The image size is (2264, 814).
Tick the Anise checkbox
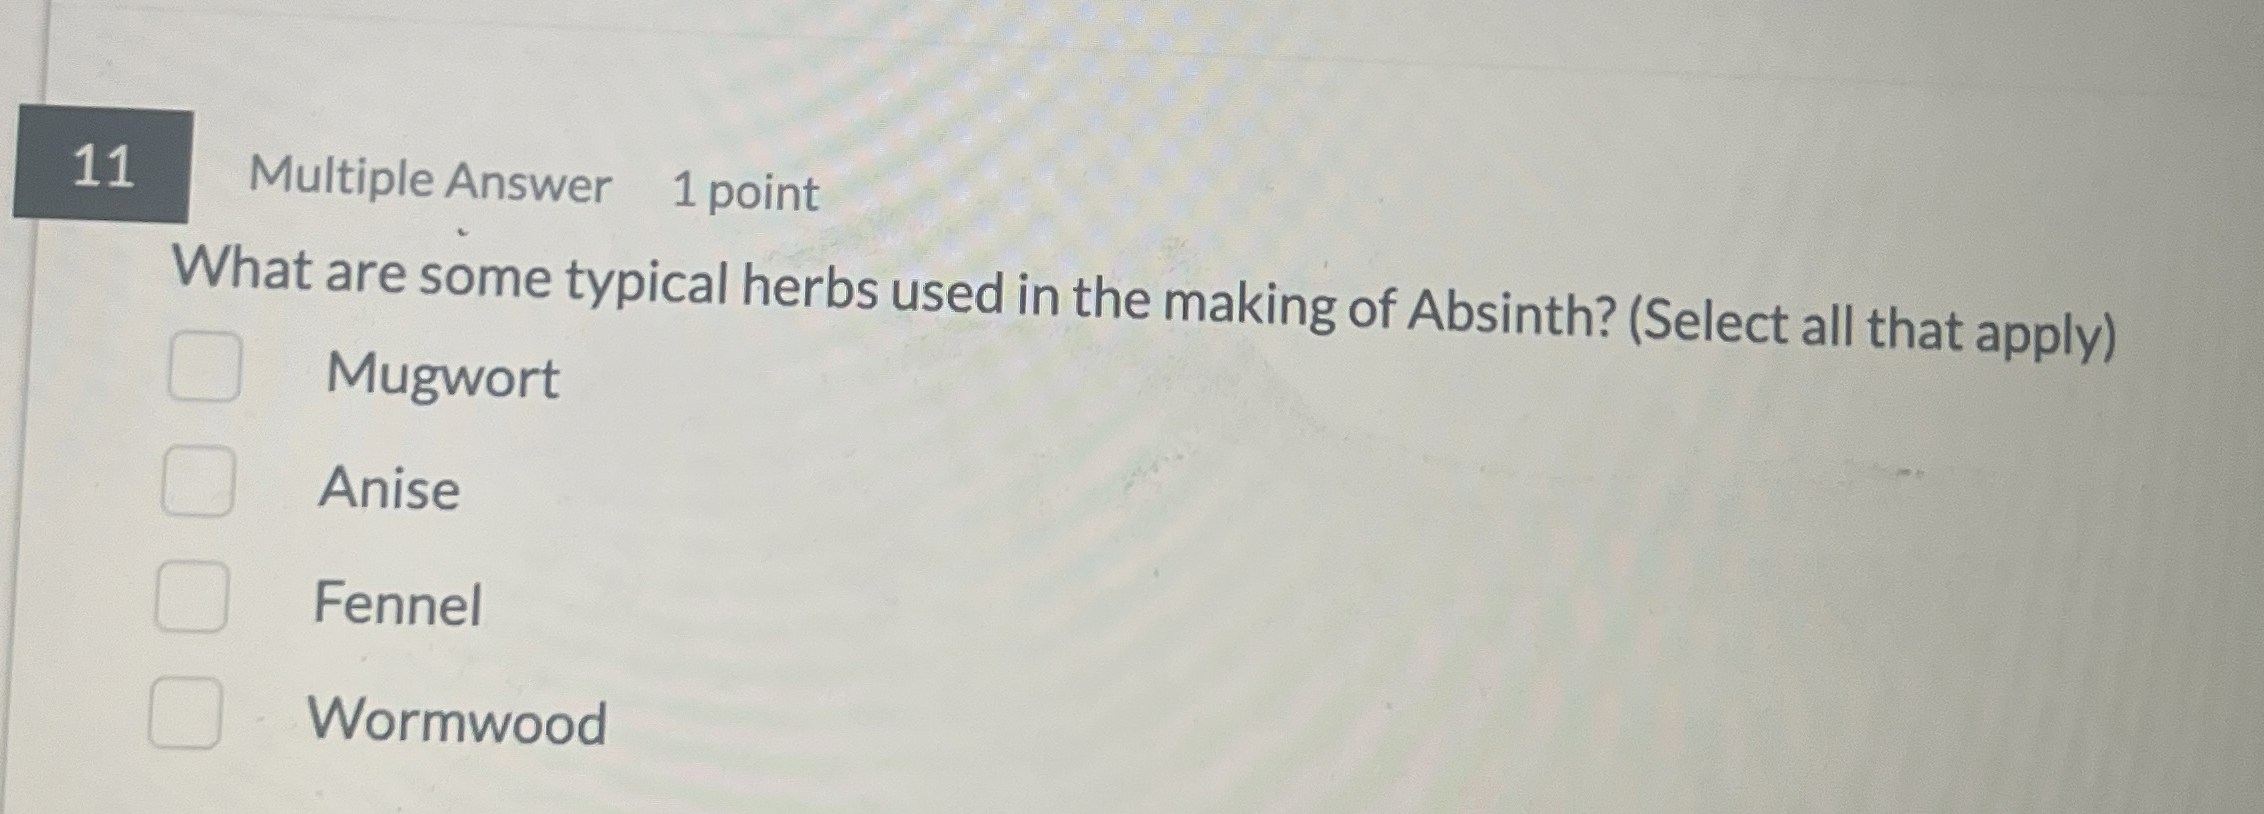[199, 481]
